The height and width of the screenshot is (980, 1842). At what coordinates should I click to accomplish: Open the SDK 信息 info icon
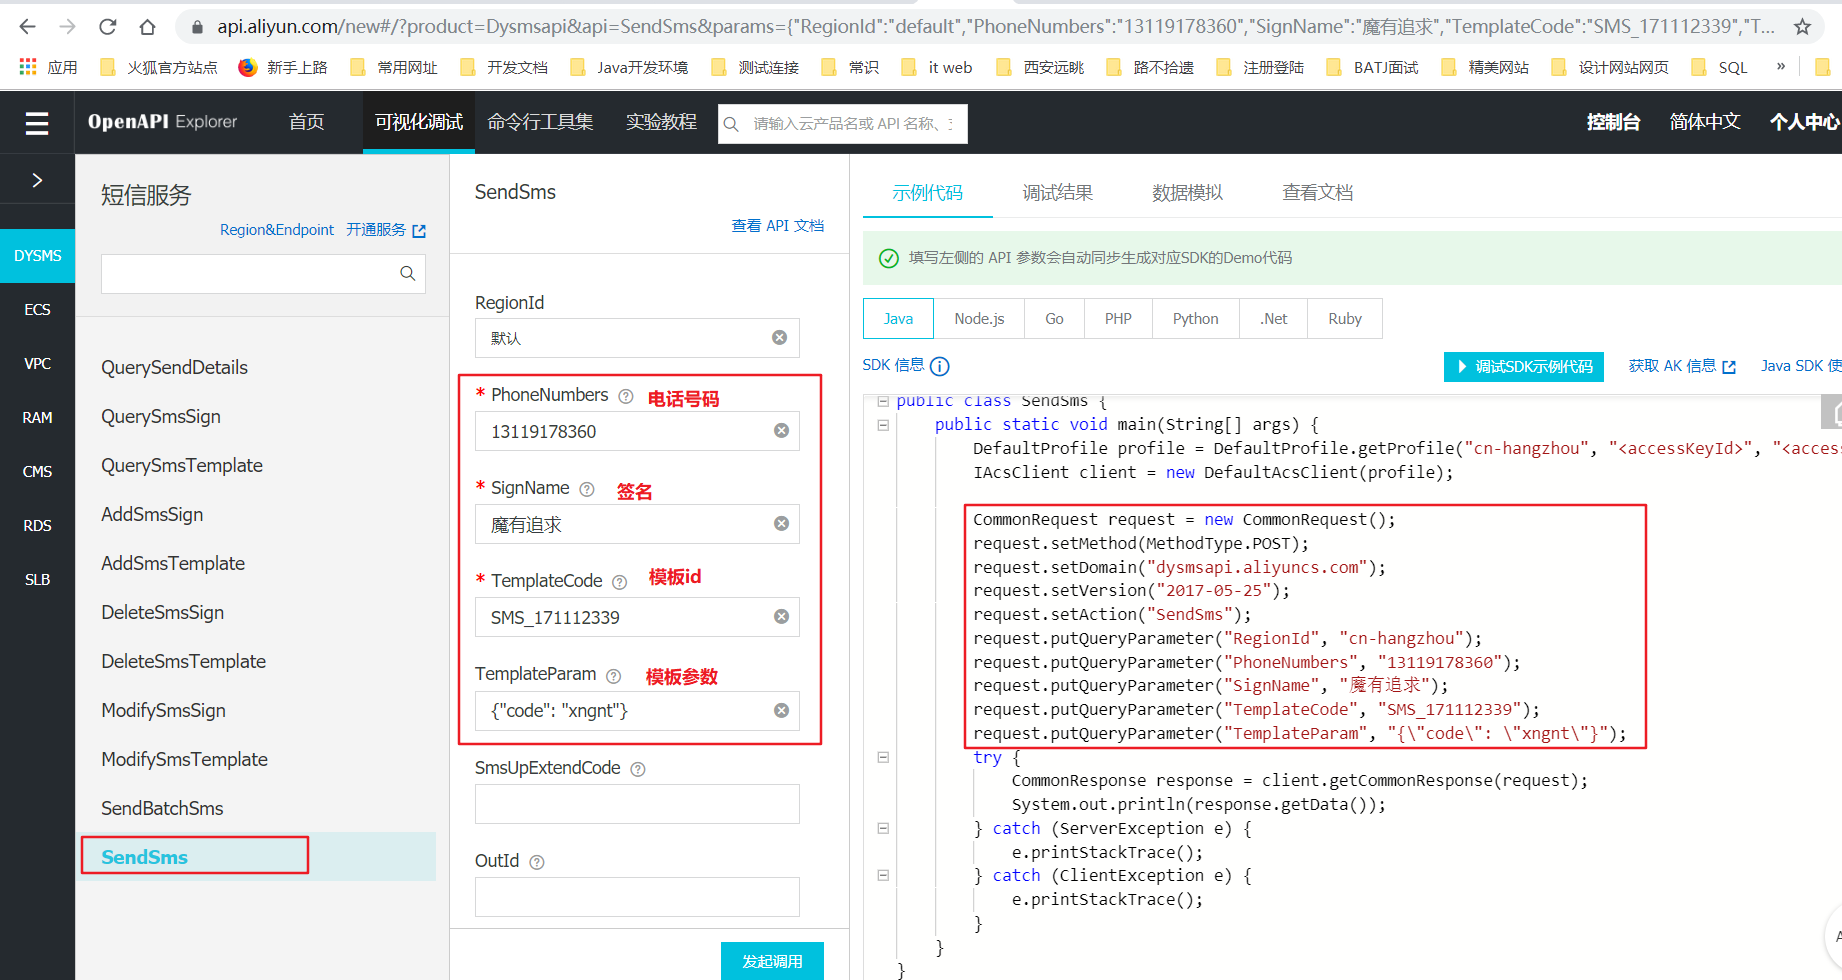940,366
